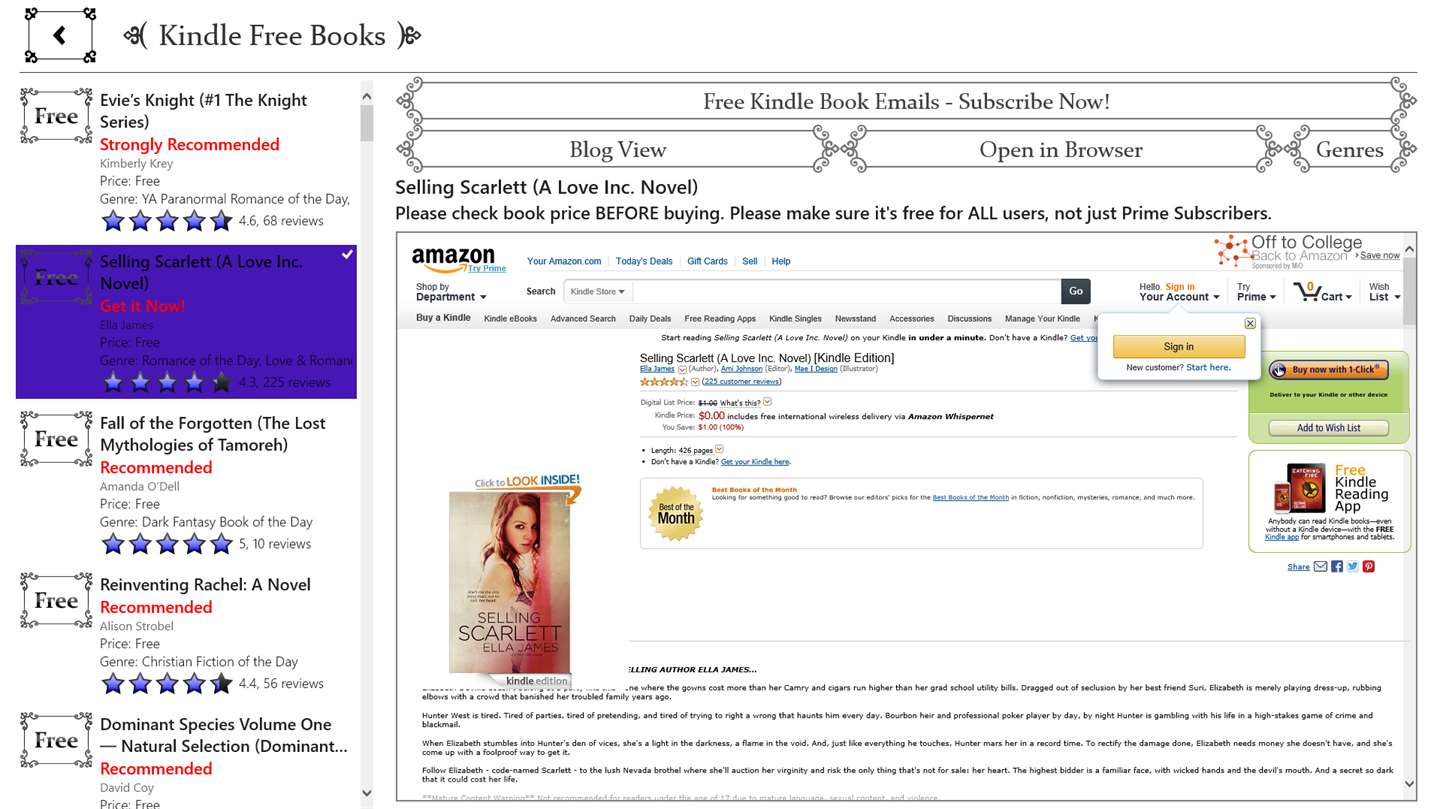
Task: Close the sign-in popup with X
Action: point(1250,323)
